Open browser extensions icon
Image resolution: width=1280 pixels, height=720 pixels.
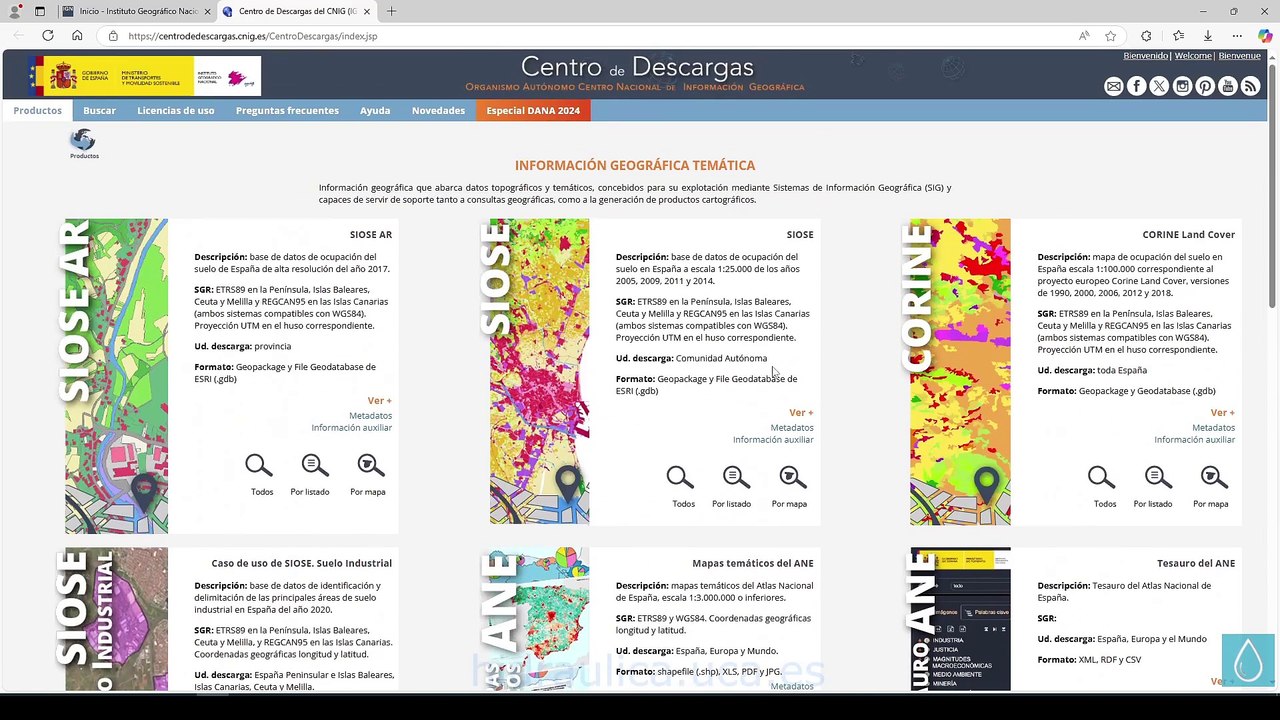[x=1146, y=36]
